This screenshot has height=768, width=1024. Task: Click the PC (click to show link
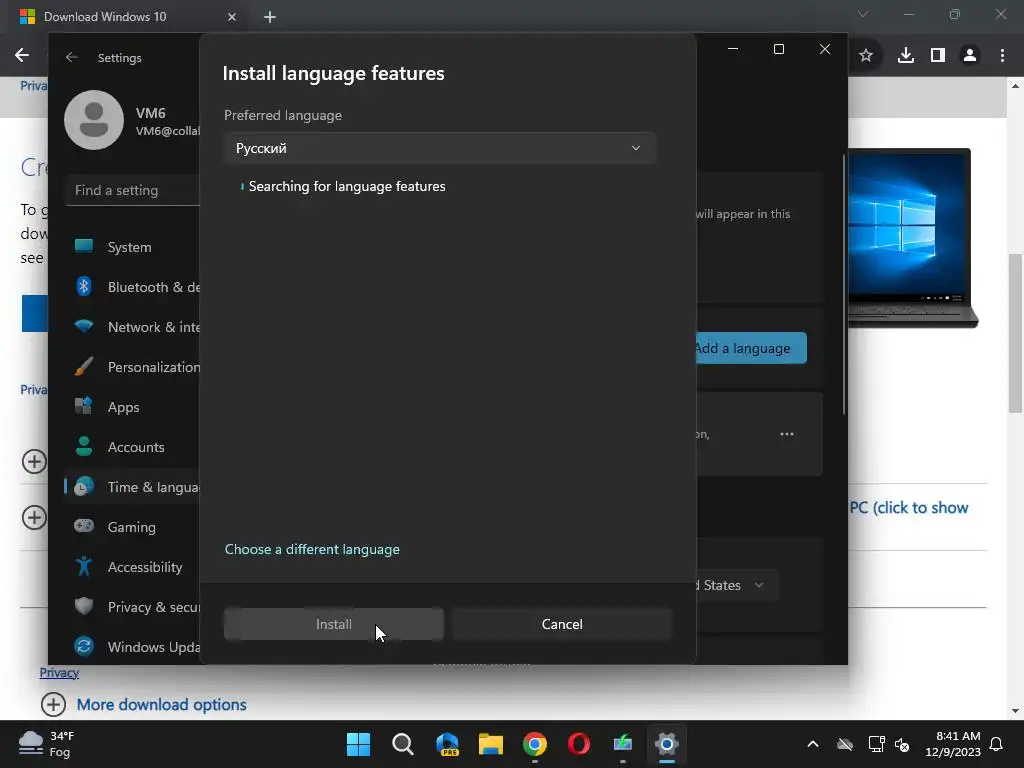click(908, 507)
